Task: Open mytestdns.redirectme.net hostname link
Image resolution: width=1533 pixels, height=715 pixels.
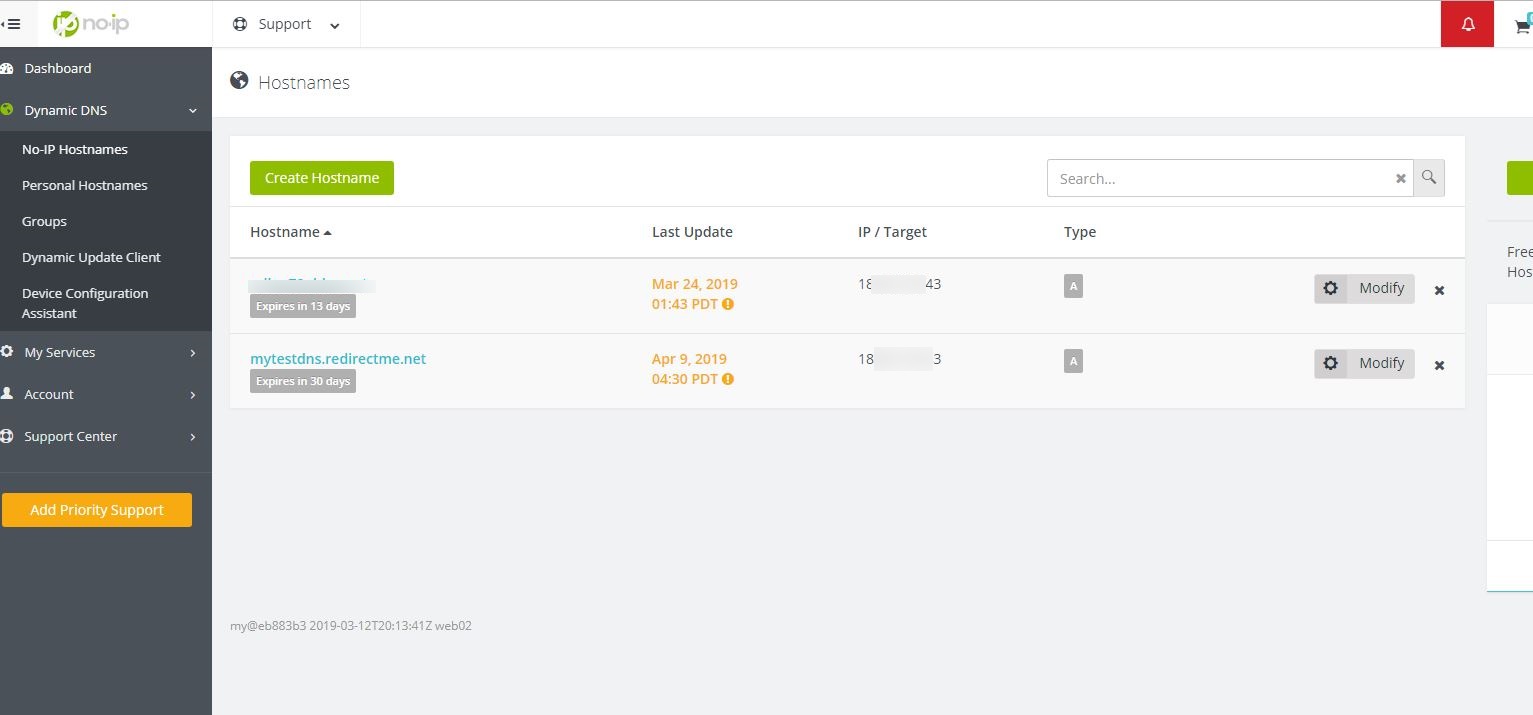Action: 337,358
